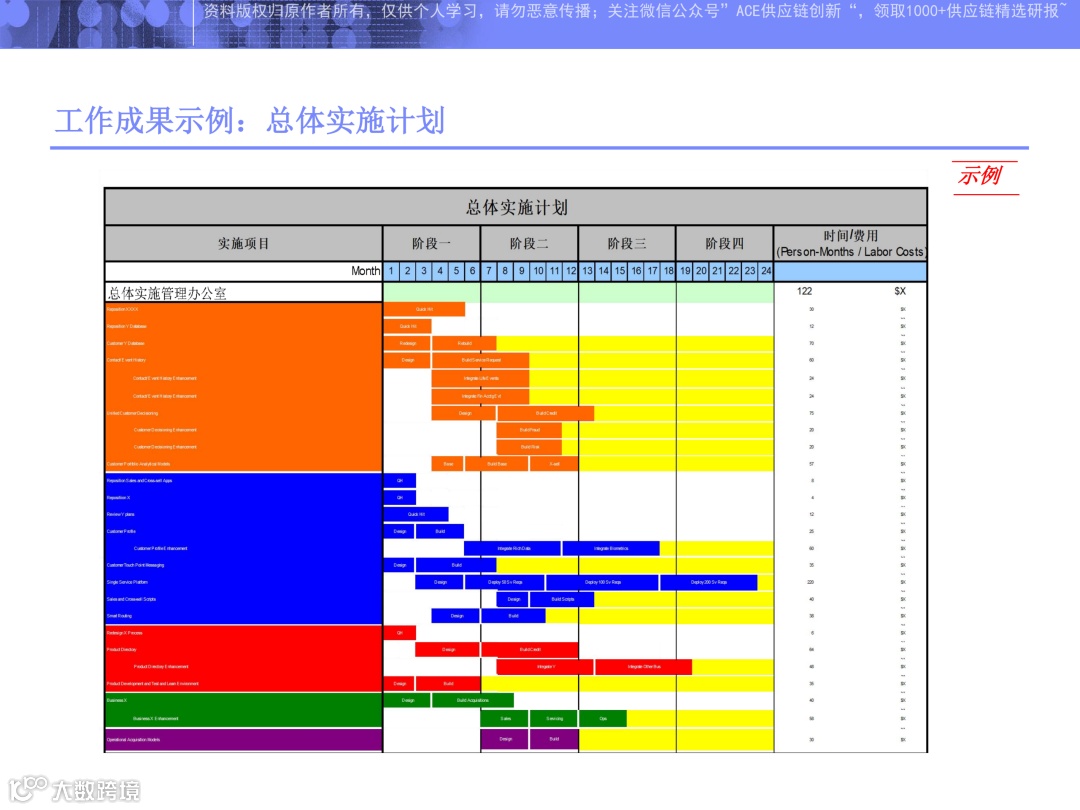Select month 18 cell
Viewport: 1080px width, 810px height.
click(669, 271)
